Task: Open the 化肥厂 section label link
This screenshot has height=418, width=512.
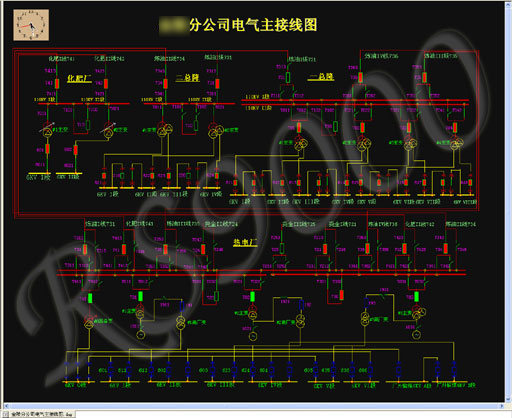Action: click(x=79, y=78)
